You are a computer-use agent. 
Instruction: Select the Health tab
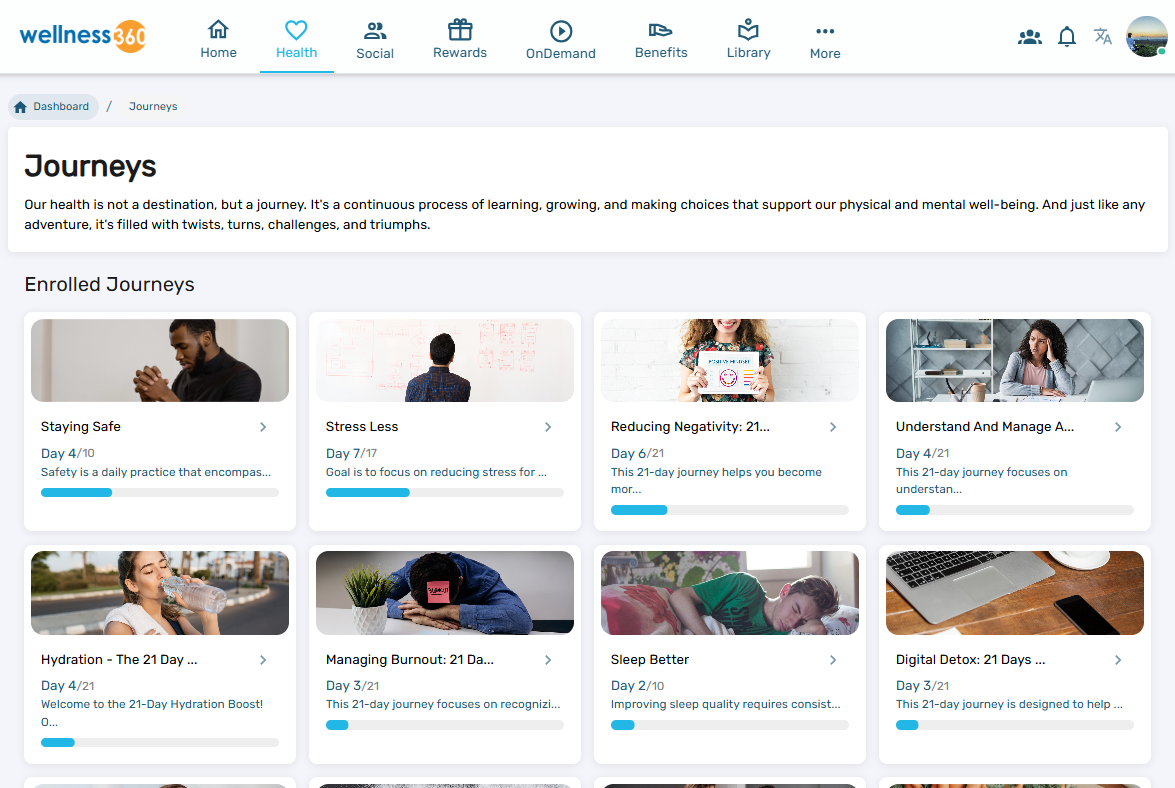297,38
